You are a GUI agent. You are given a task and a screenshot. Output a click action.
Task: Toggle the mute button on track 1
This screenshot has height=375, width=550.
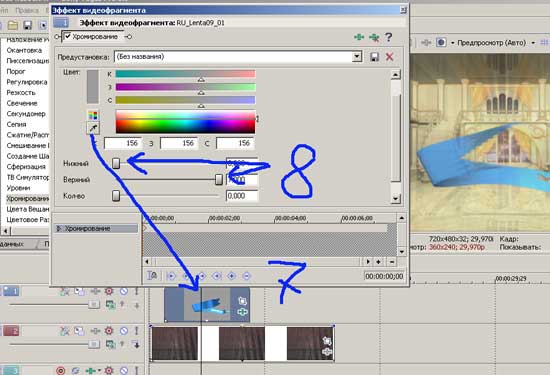pos(123,291)
